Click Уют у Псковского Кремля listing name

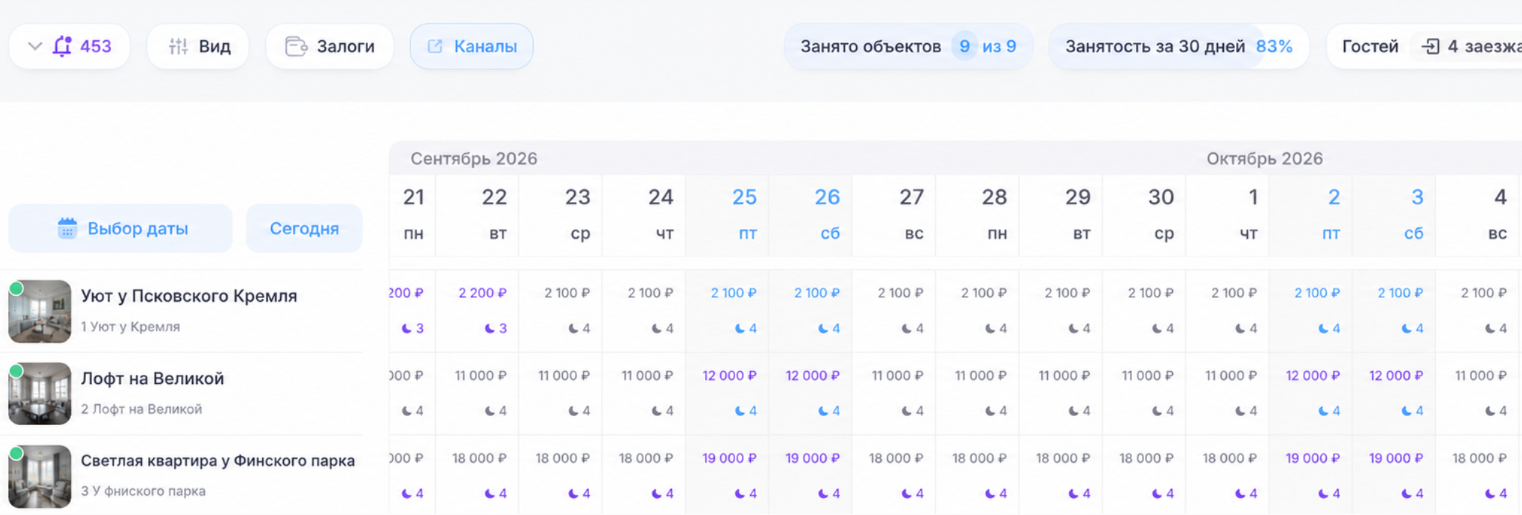pyautogui.click(x=189, y=296)
